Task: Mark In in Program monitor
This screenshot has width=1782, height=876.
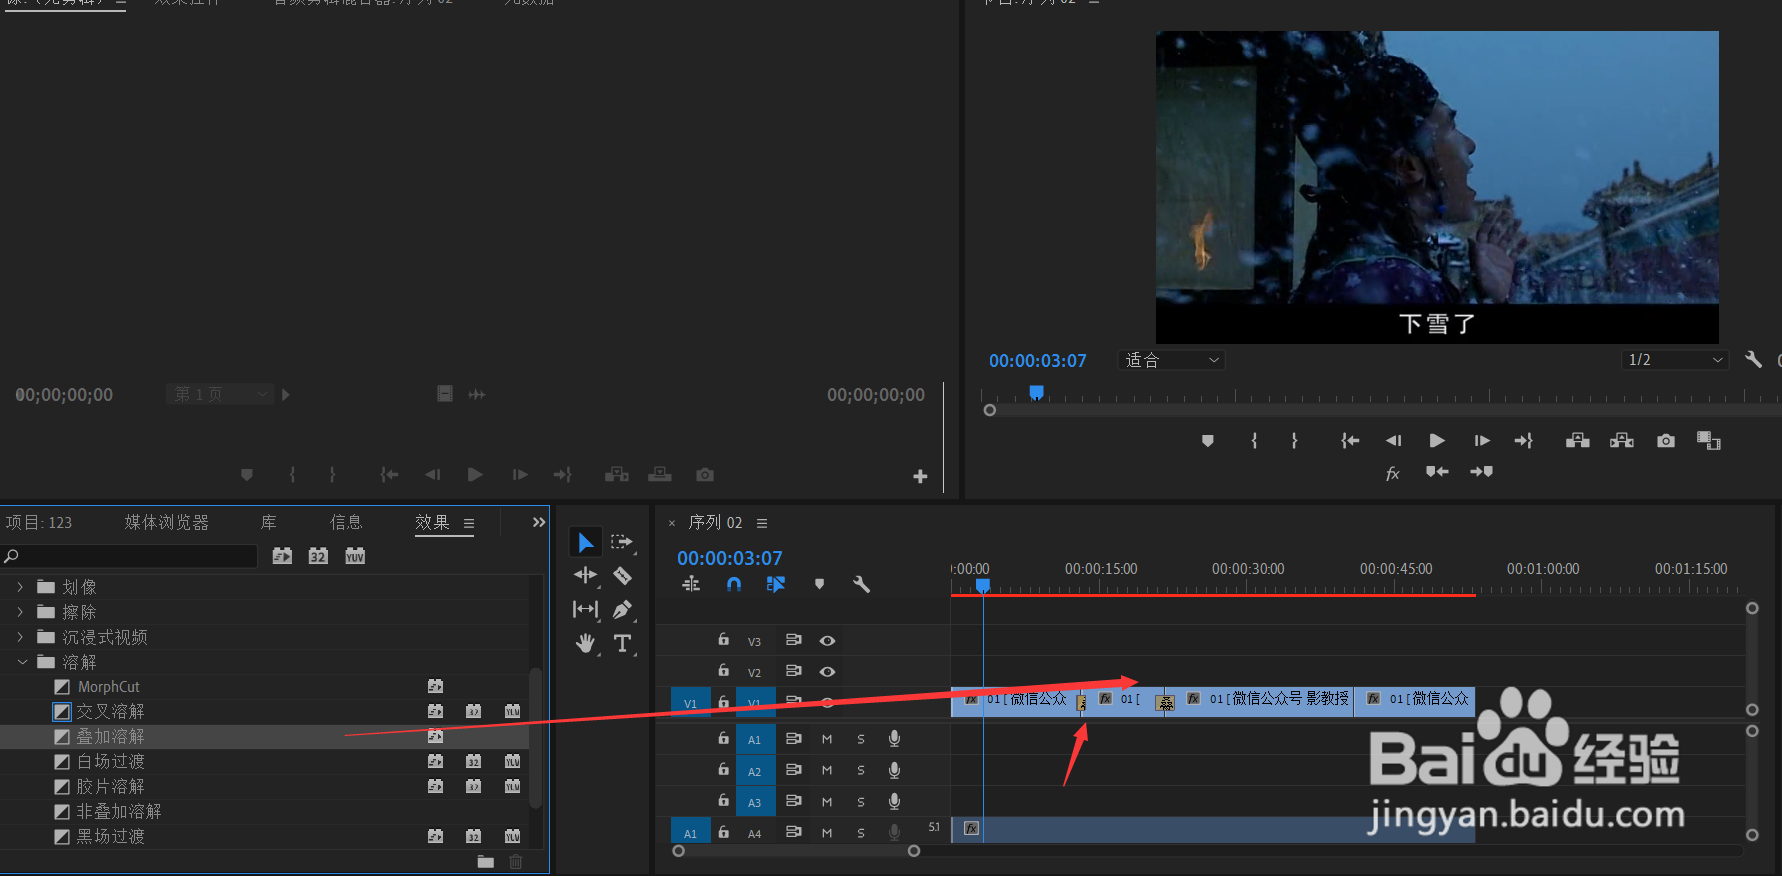Action: pos(1254,441)
